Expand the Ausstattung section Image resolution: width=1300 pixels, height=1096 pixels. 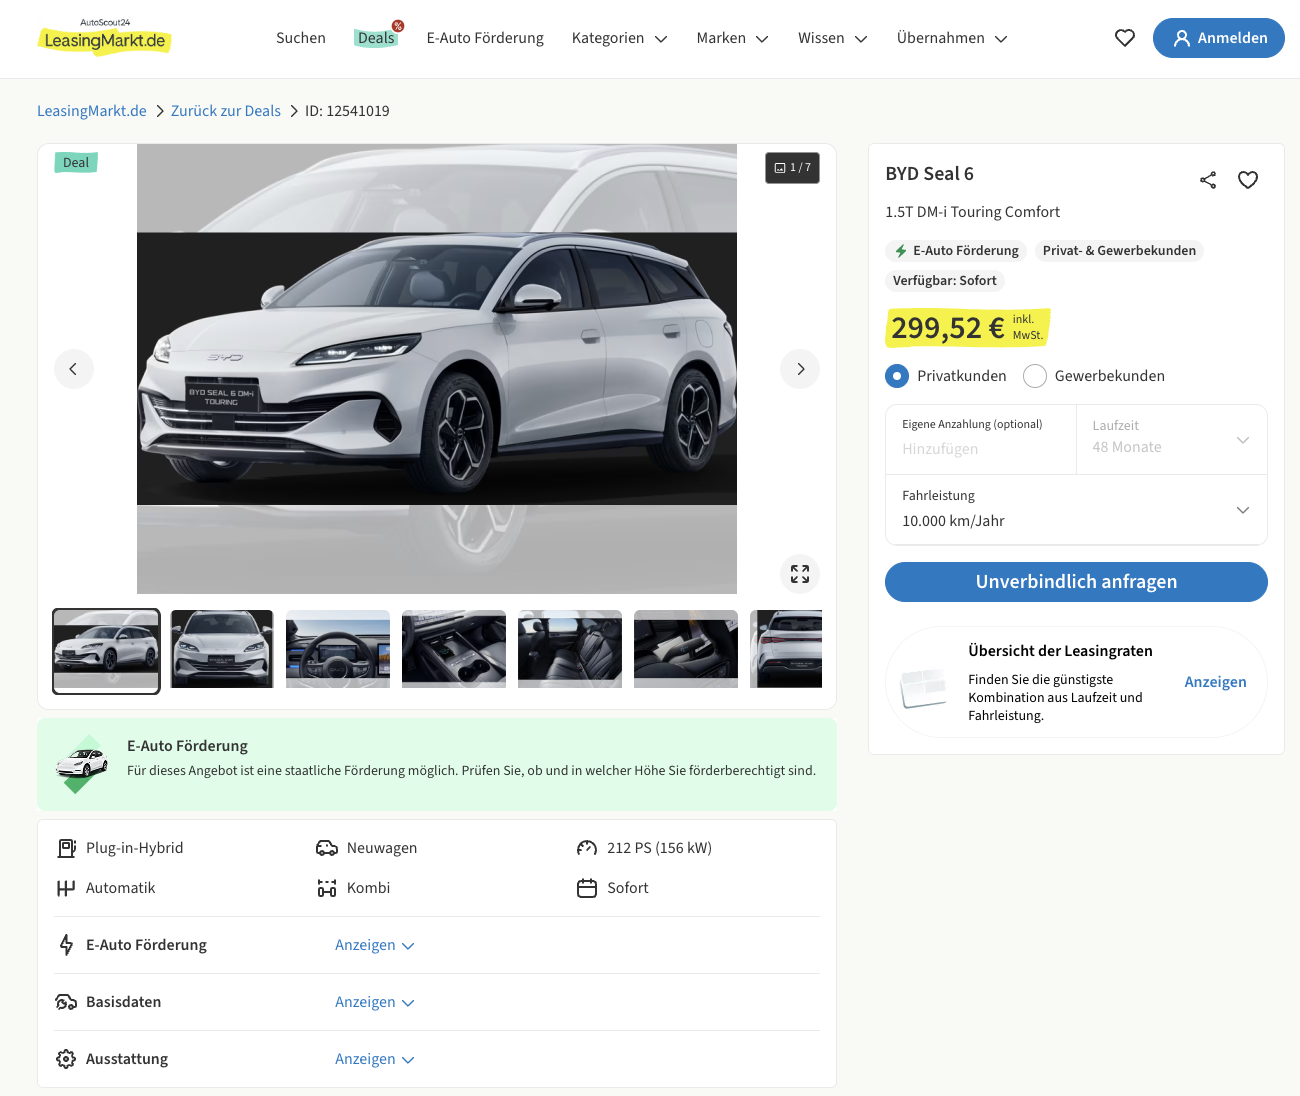[x=374, y=1059]
